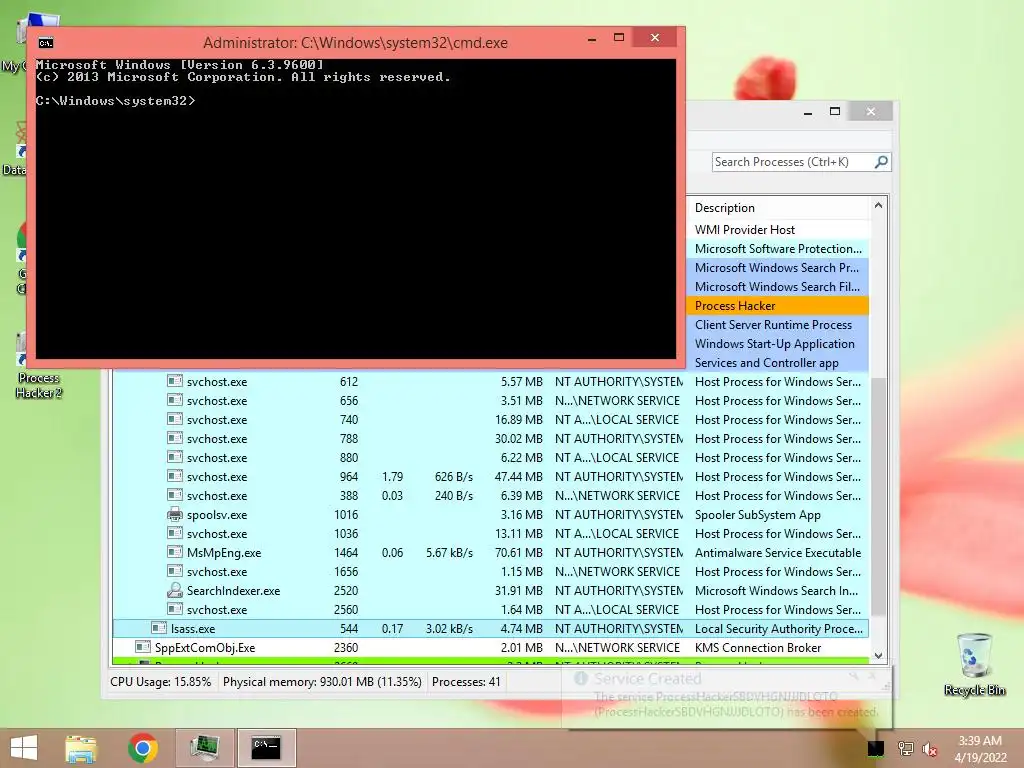This screenshot has height=768, width=1024.
Task: Select the Command Prompt taskbar button
Action: click(x=266, y=748)
